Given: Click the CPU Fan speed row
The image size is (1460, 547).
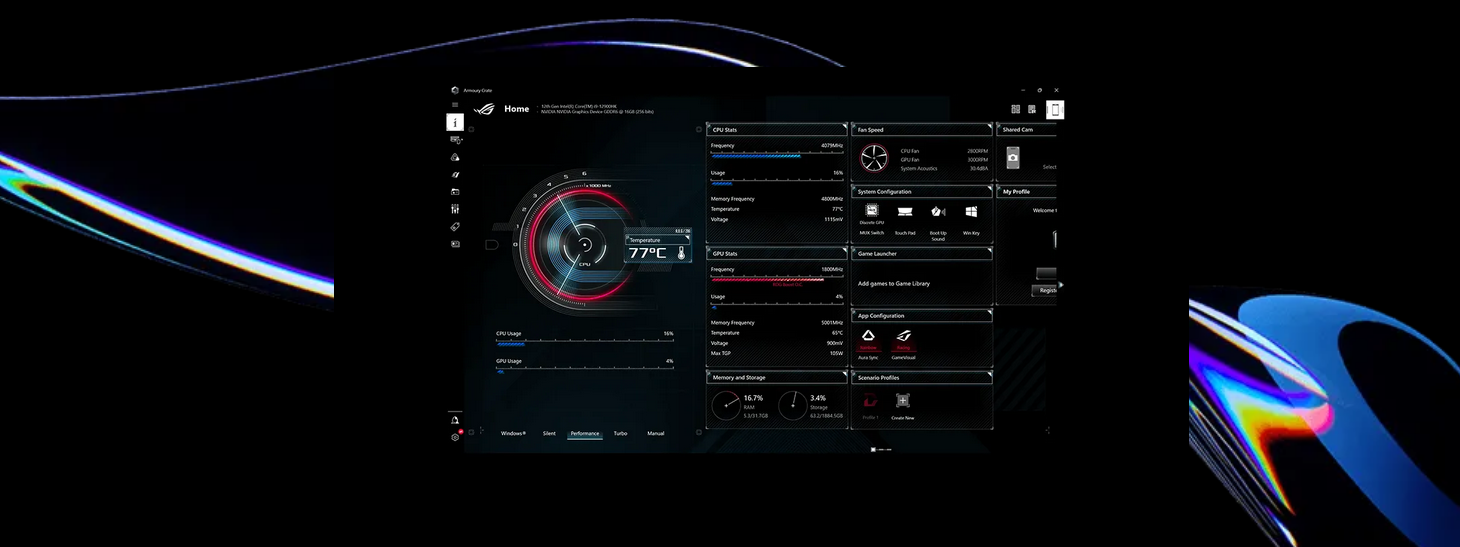Looking at the screenshot, I should click(x=944, y=151).
